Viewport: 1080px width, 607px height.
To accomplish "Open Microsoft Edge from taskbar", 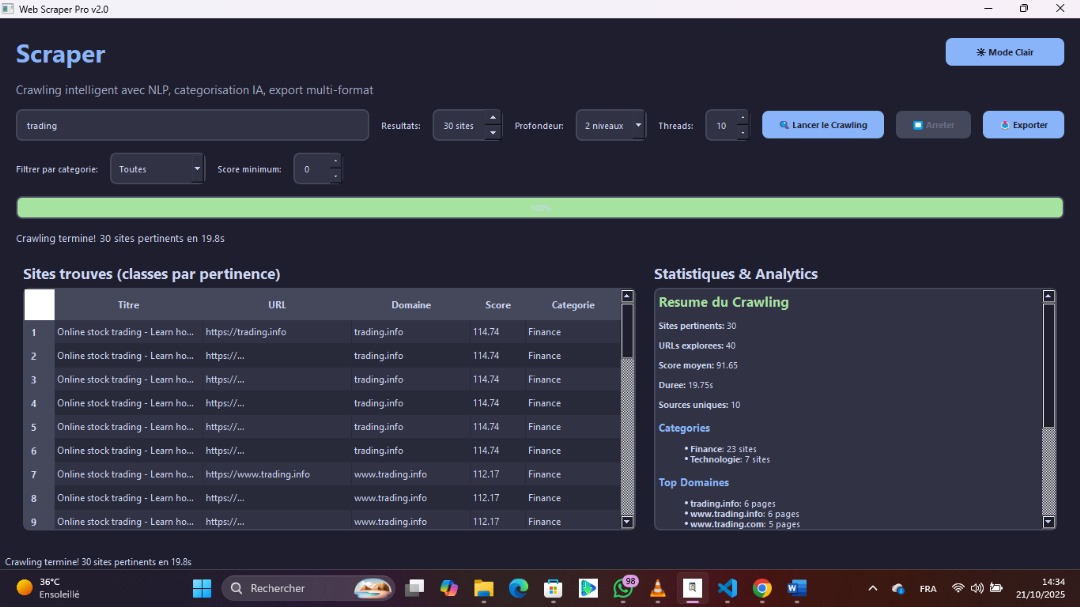I will tap(518, 588).
